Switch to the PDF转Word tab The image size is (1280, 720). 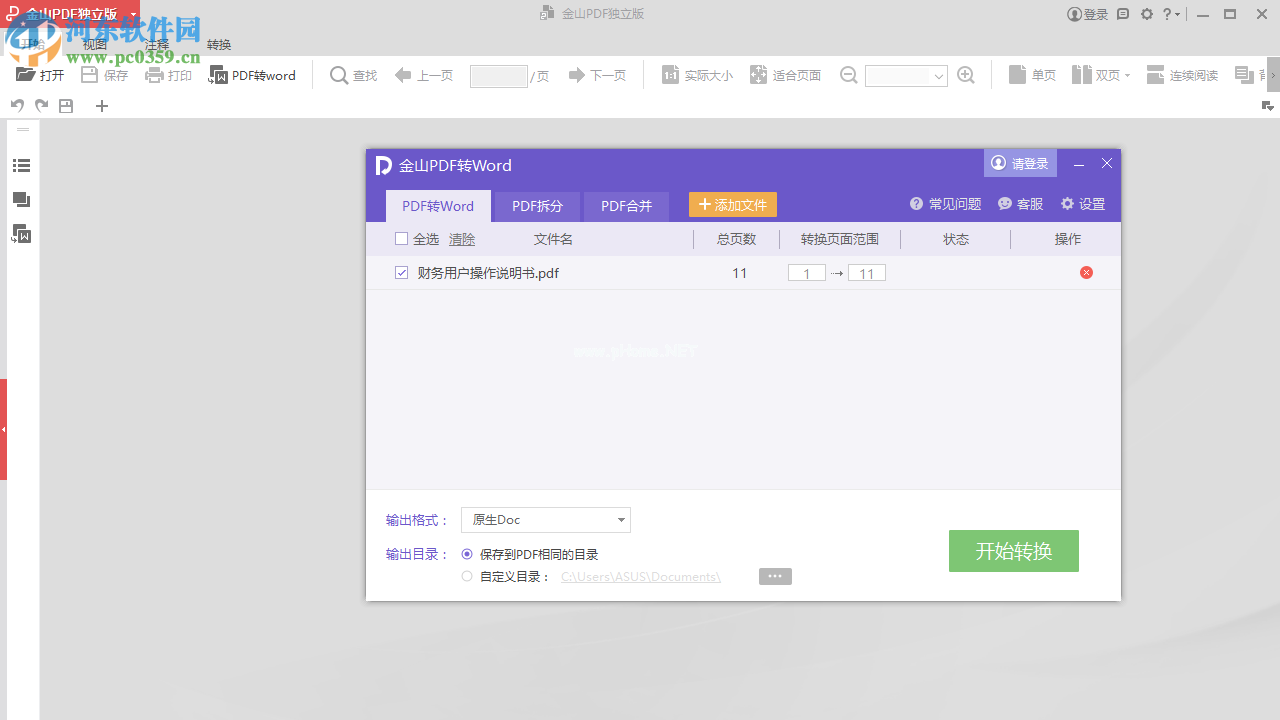pos(438,206)
